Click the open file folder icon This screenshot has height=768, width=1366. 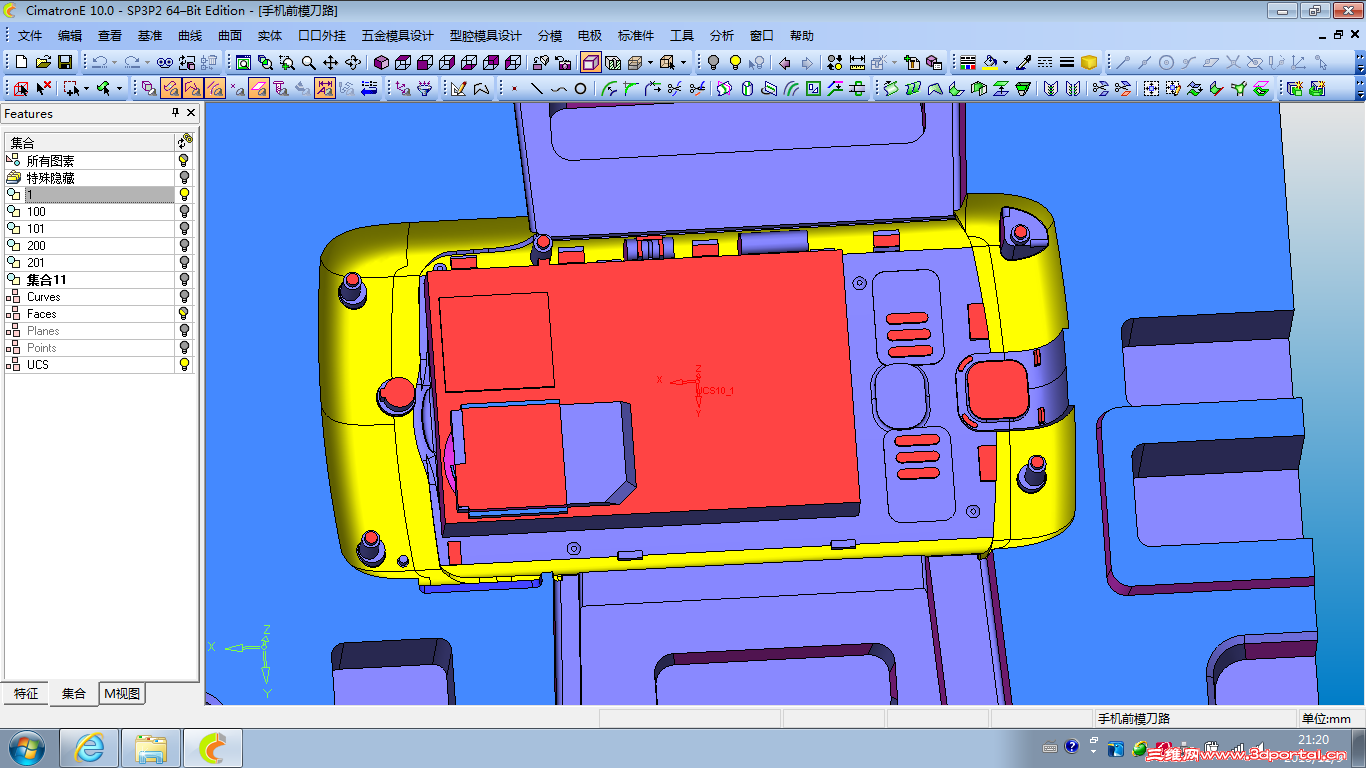43,62
